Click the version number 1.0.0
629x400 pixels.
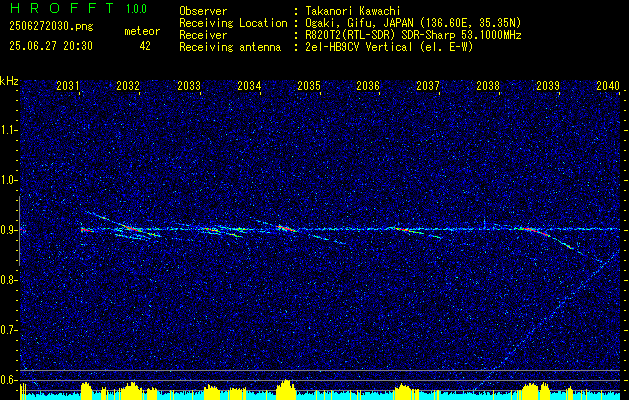[136, 9]
